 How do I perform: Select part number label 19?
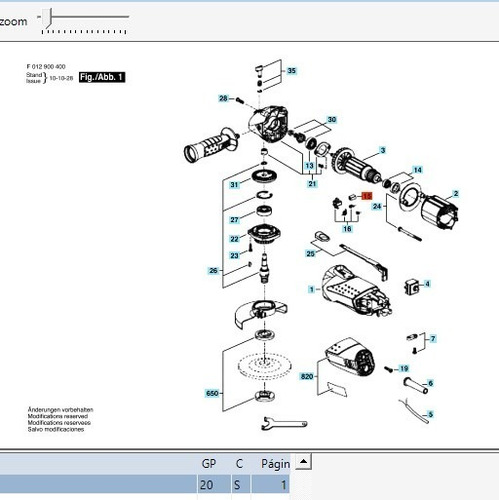[404, 368]
